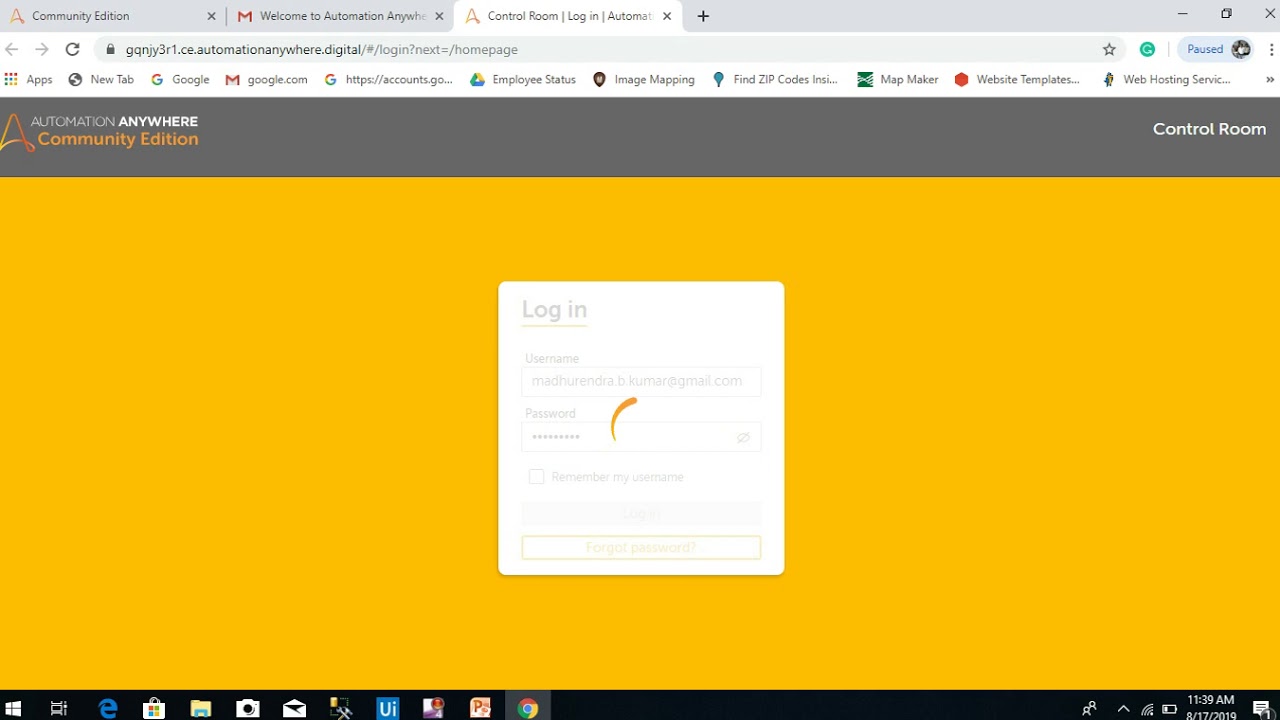View site security lock info

111,49
